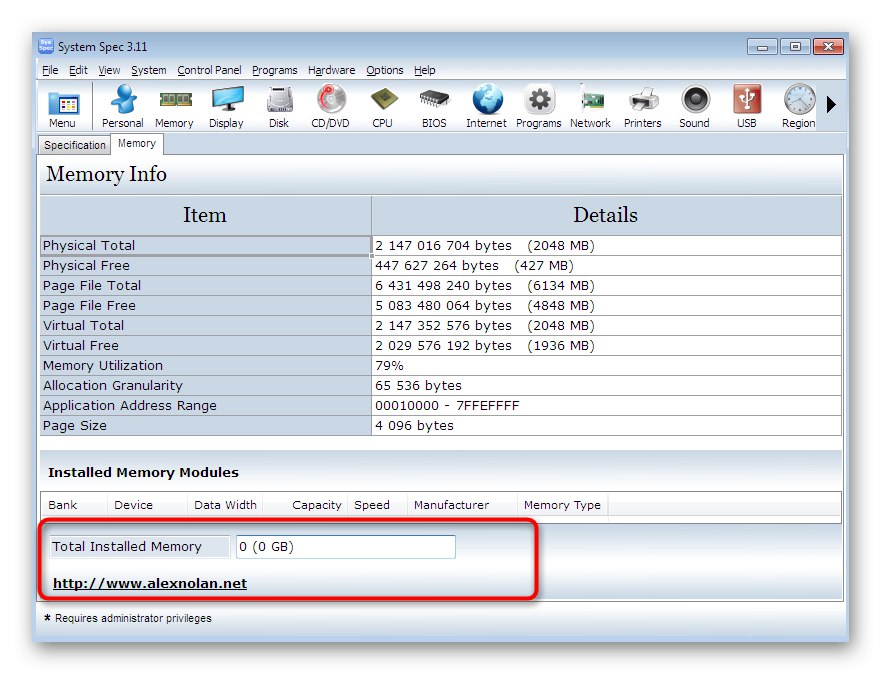Click the Total Installed Memory value field
The width and height of the screenshot is (881, 674).
pos(346,547)
